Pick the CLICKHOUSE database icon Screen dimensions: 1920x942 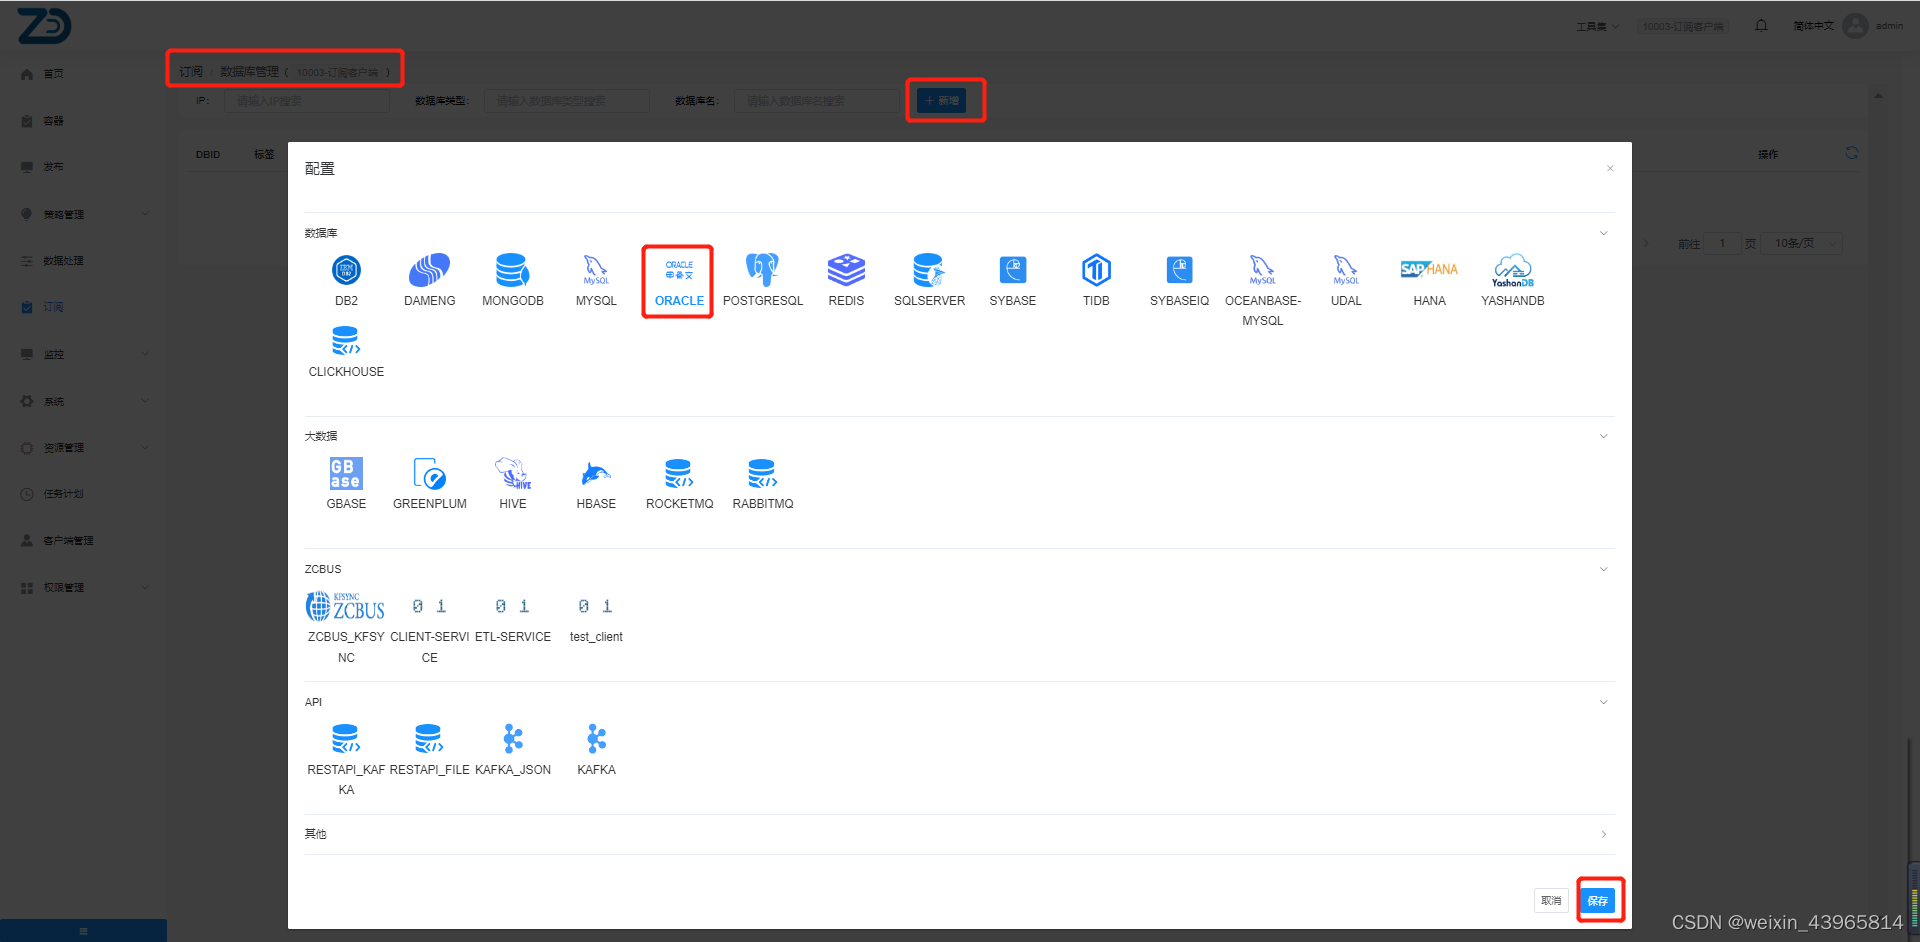click(x=346, y=341)
